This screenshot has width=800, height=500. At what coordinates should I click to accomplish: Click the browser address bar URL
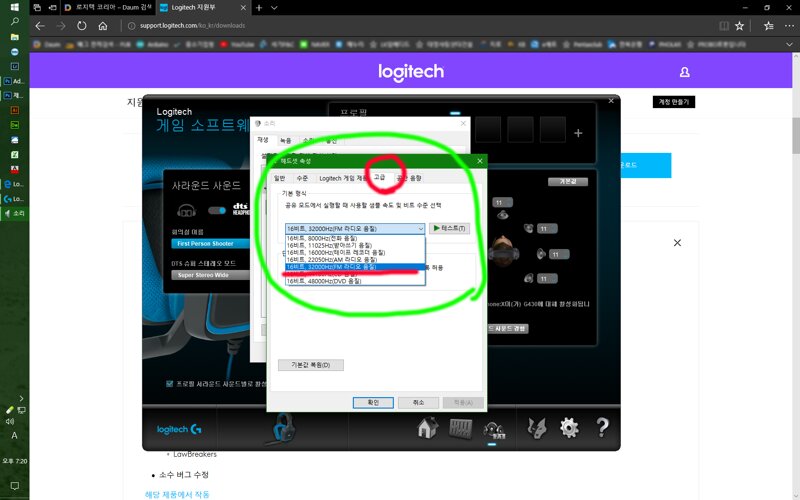click(x=193, y=26)
